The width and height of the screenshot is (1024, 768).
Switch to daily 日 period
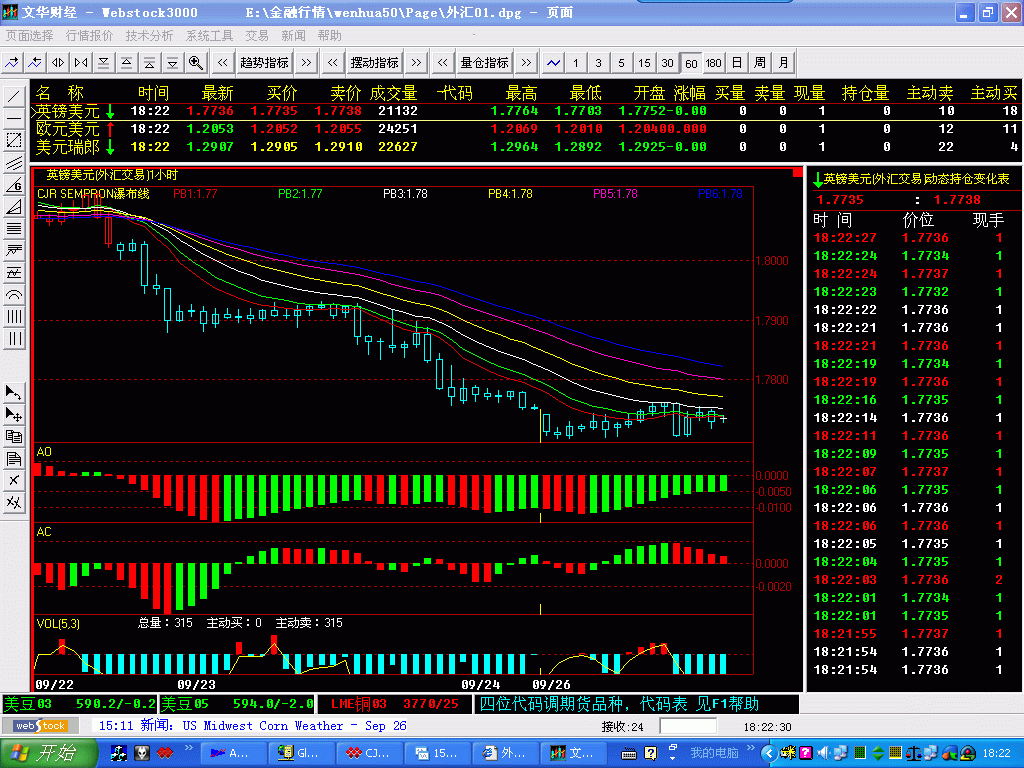(x=737, y=63)
